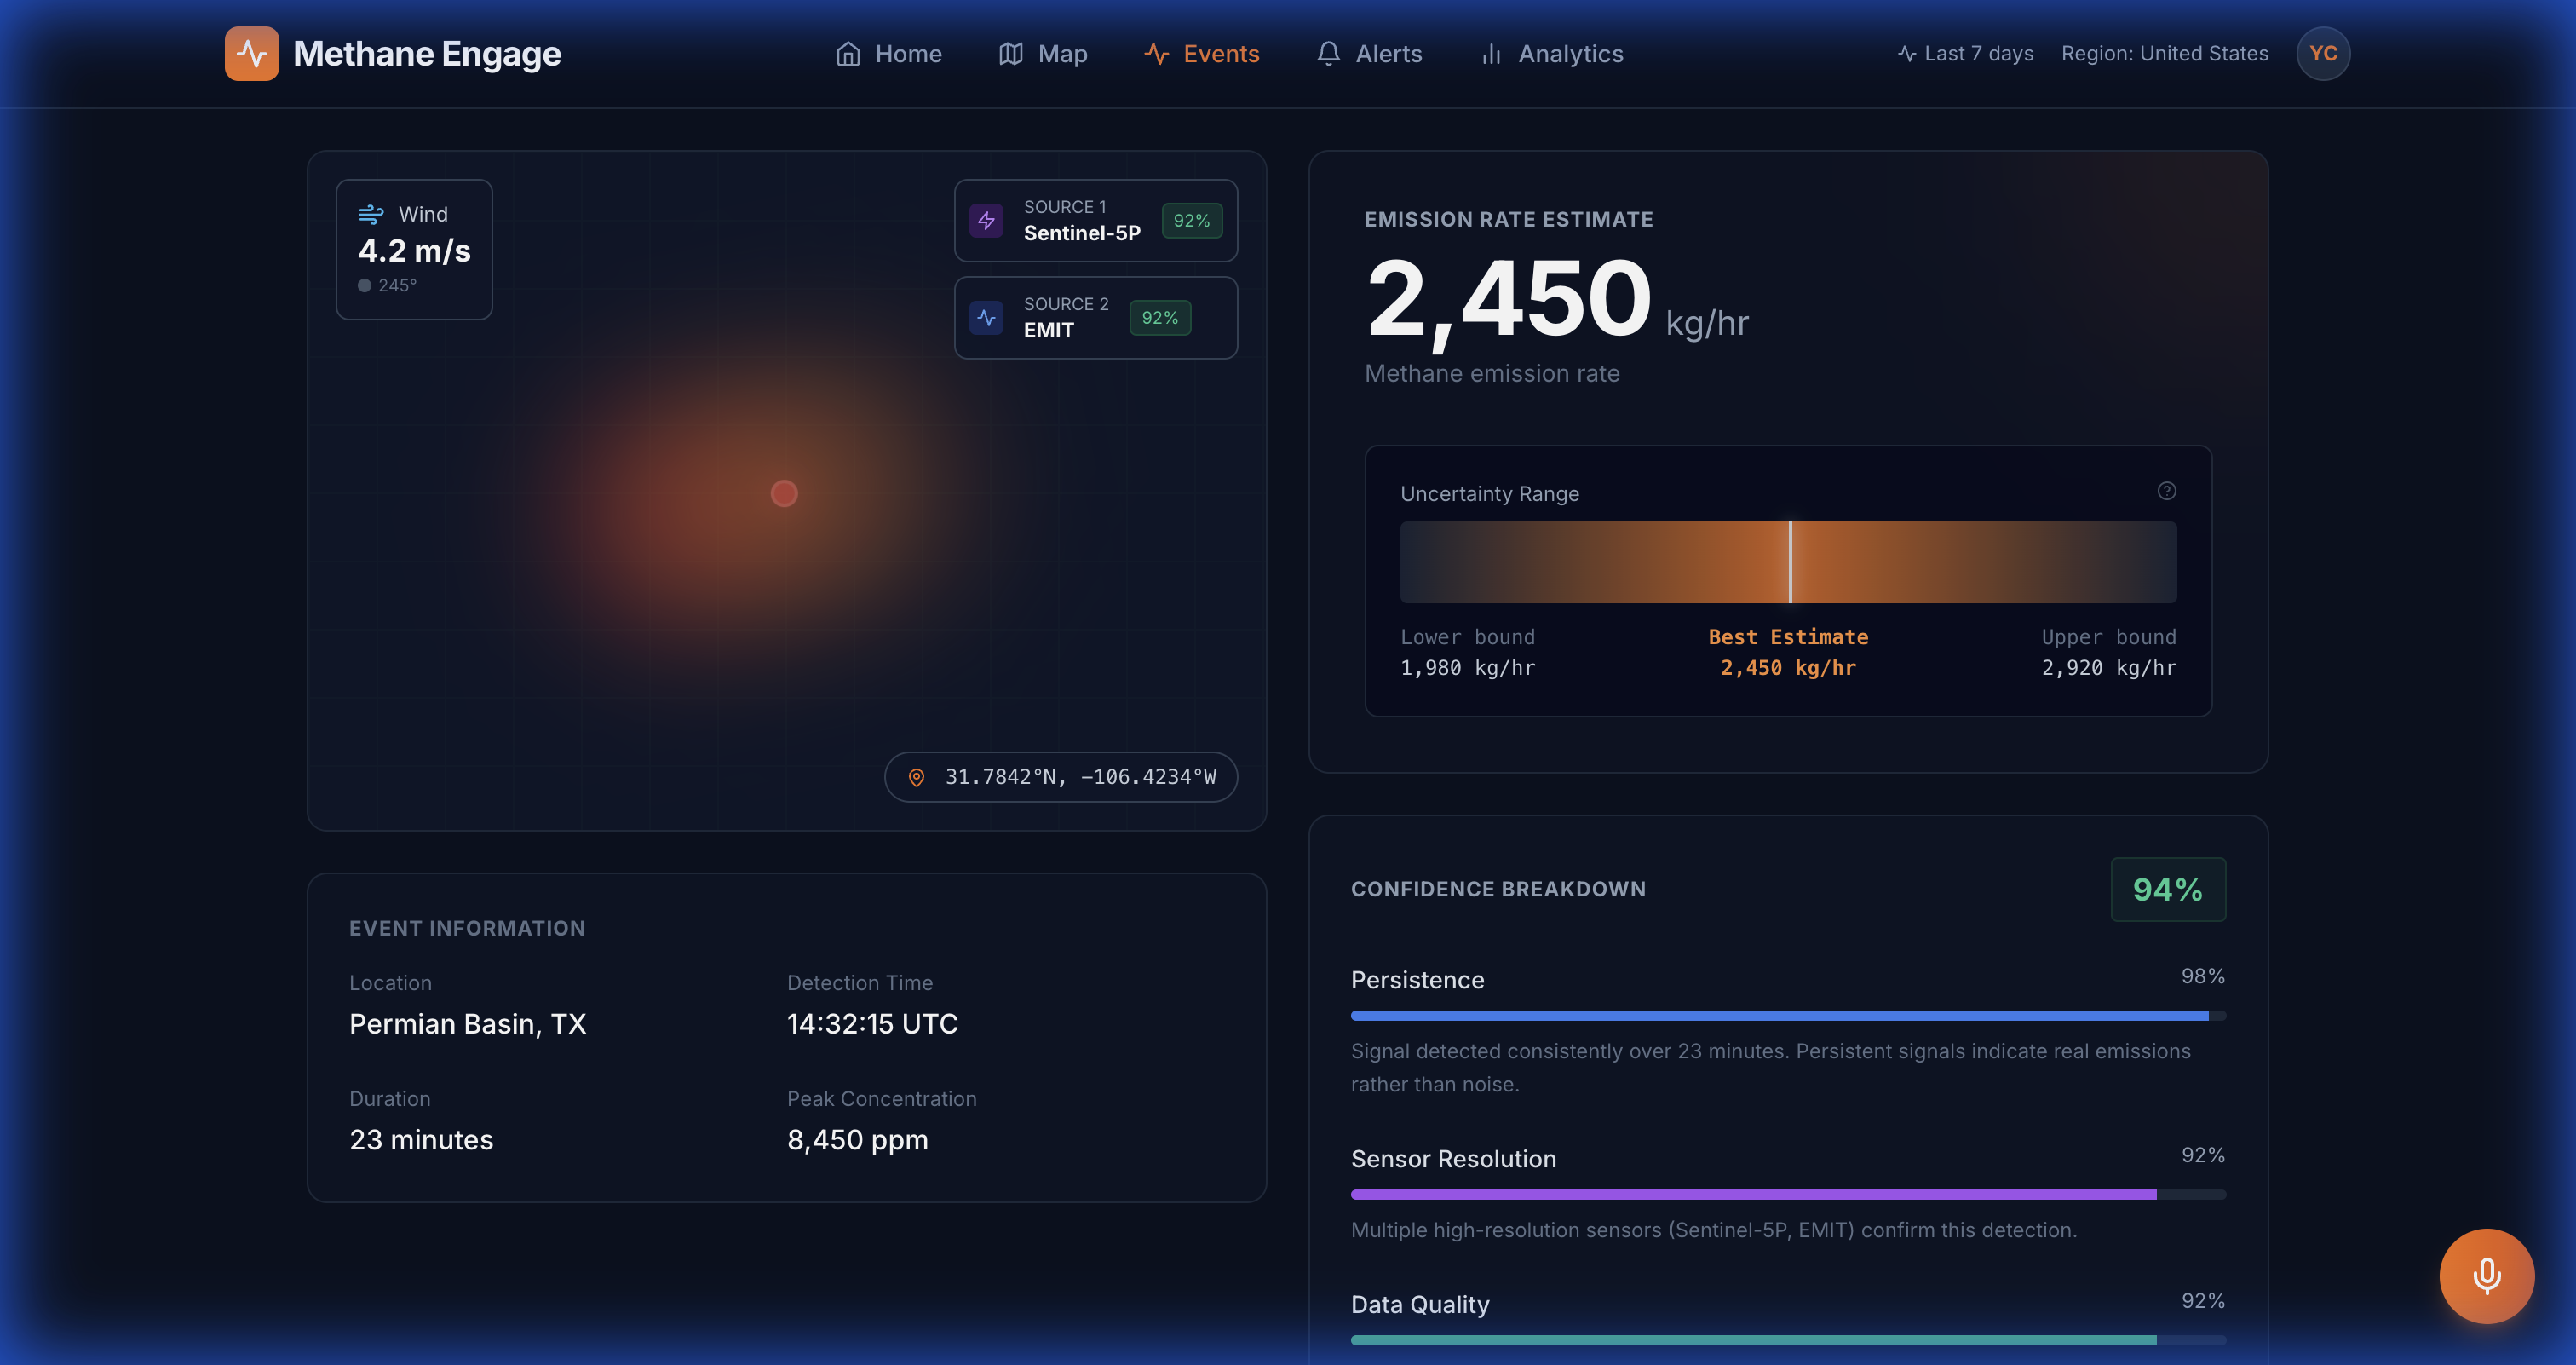The height and width of the screenshot is (1365, 2576).
Task: Click the 14:32:15 UTC detection time
Action: pos(872,1024)
